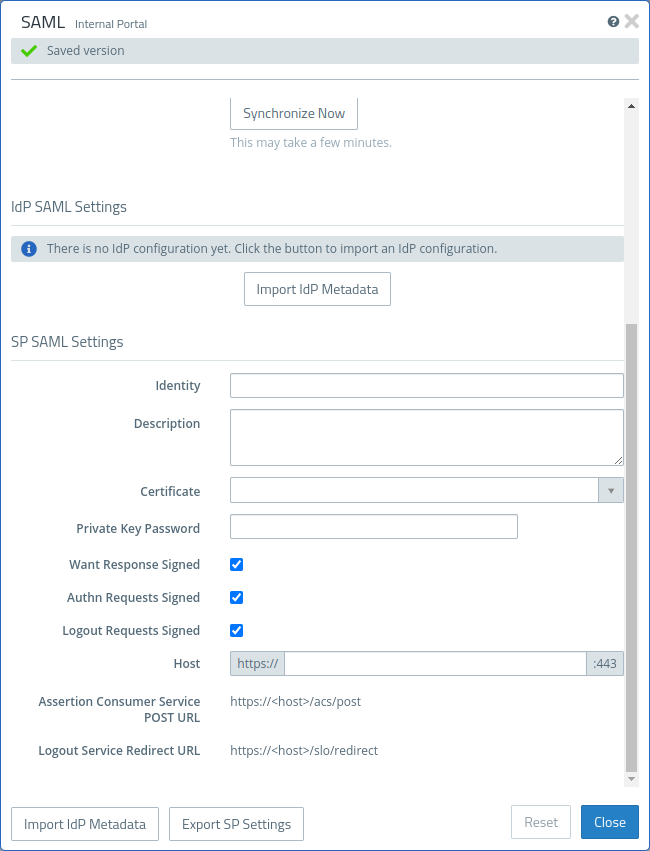Click Import IdP Metadata in IdP settings section
This screenshot has height=851, width=650.
317,290
